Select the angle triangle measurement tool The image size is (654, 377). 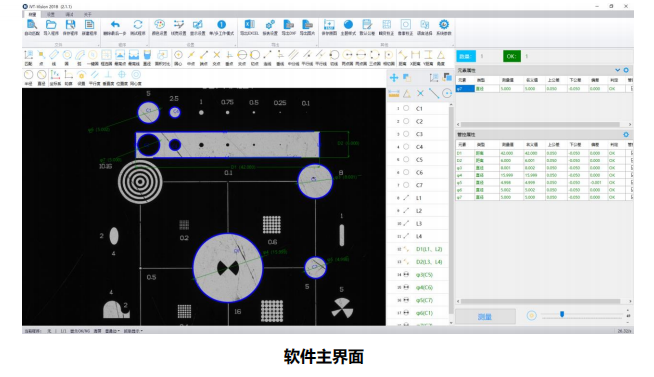(441, 55)
